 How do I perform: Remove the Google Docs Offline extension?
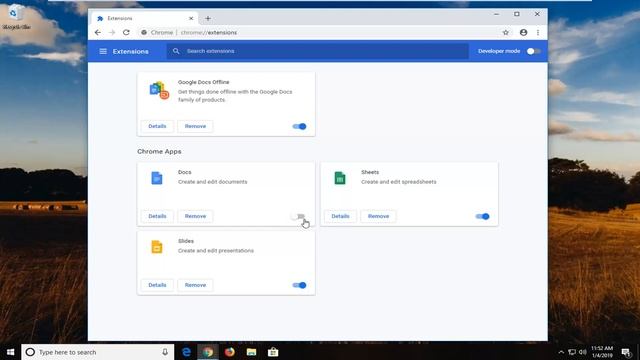point(195,126)
